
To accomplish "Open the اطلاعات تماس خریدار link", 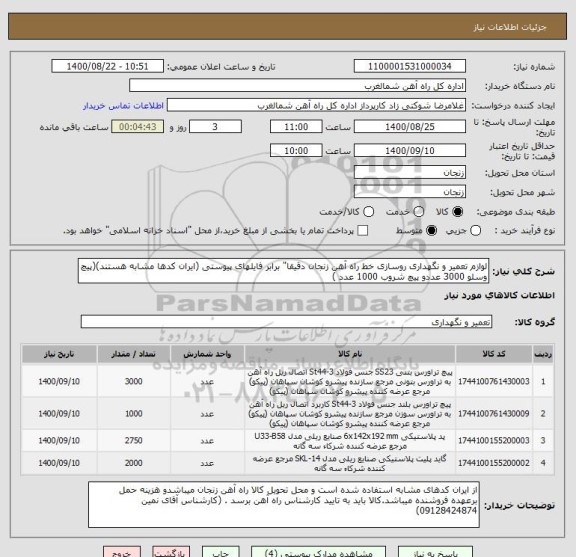I will (x=123, y=106).
